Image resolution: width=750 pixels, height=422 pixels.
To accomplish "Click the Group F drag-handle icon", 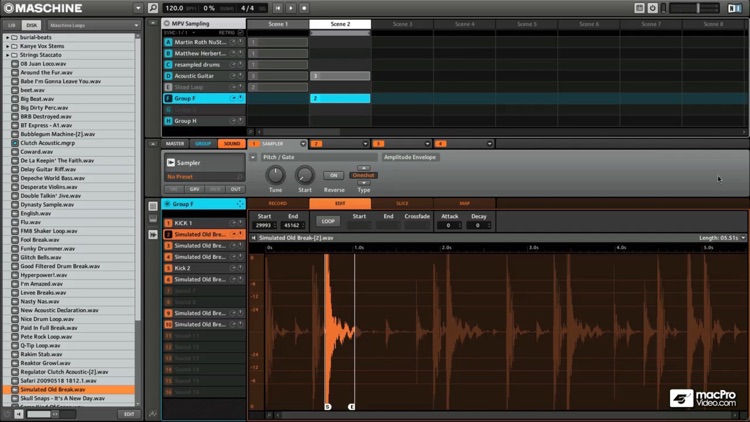I will point(240,204).
